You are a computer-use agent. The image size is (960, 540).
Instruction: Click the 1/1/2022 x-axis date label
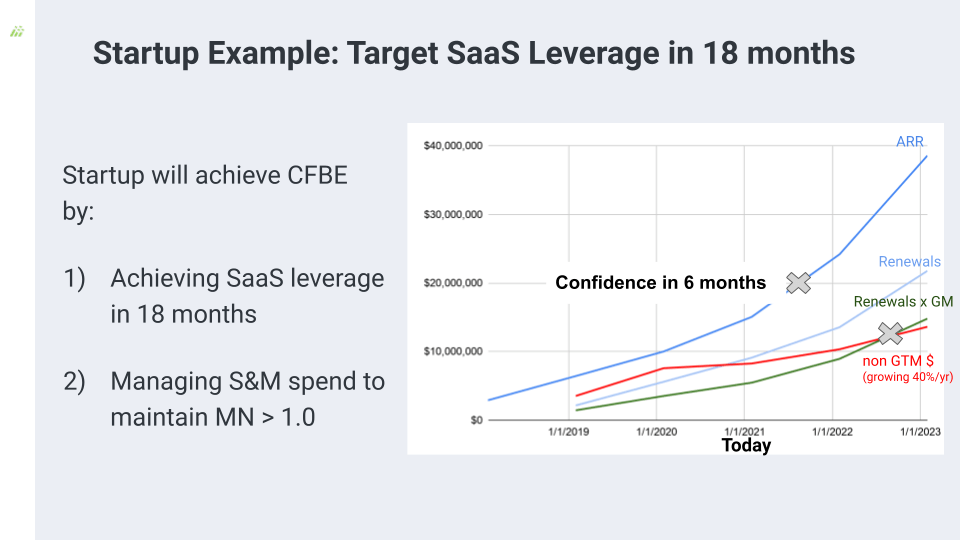click(832, 432)
